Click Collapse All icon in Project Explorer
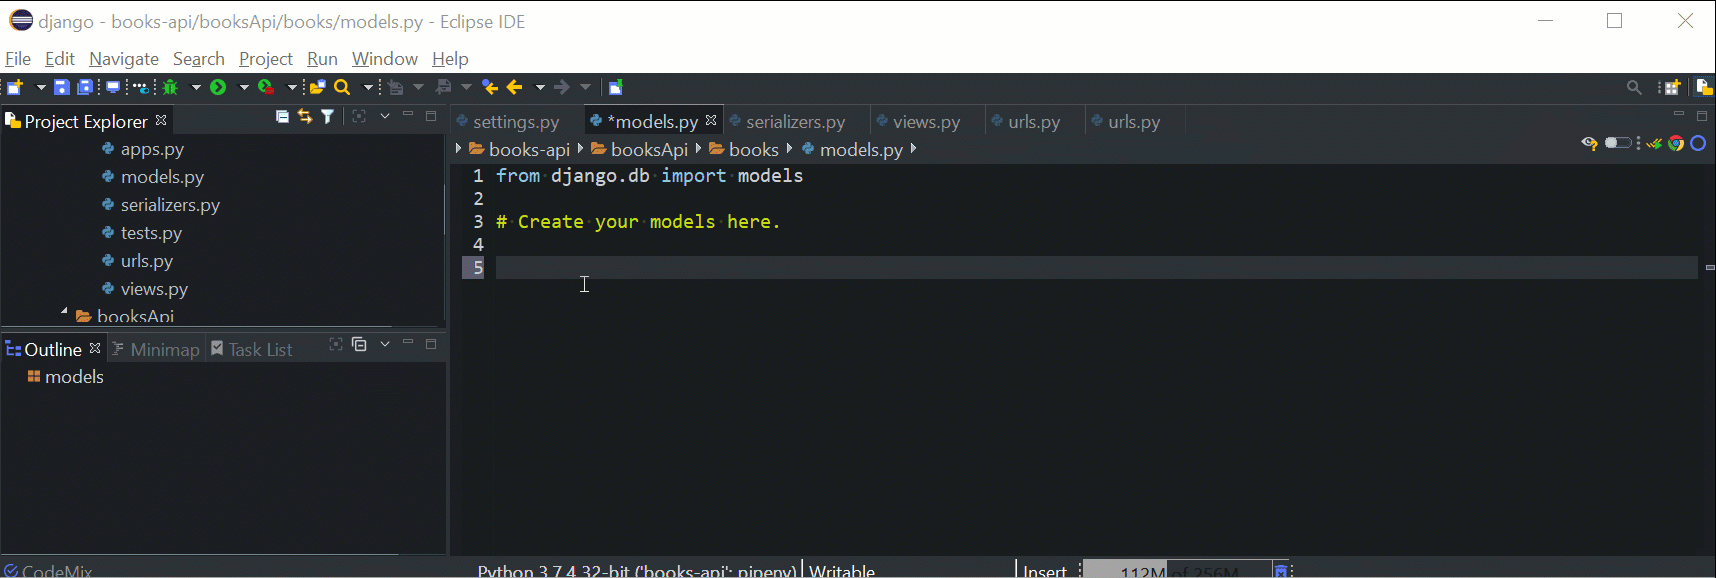Viewport: 1716px width, 578px height. click(x=282, y=117)
